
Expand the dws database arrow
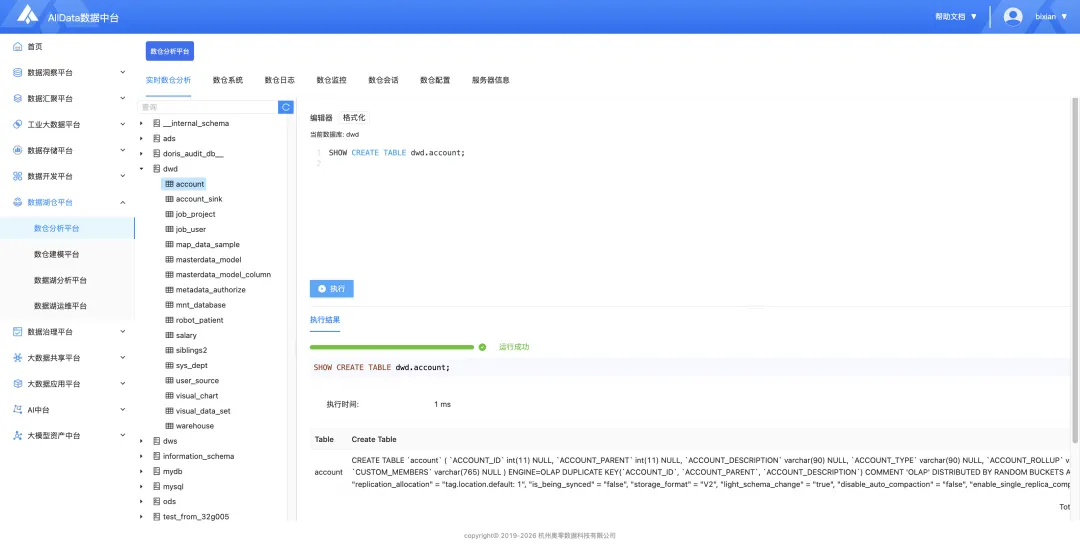point(141,441)
